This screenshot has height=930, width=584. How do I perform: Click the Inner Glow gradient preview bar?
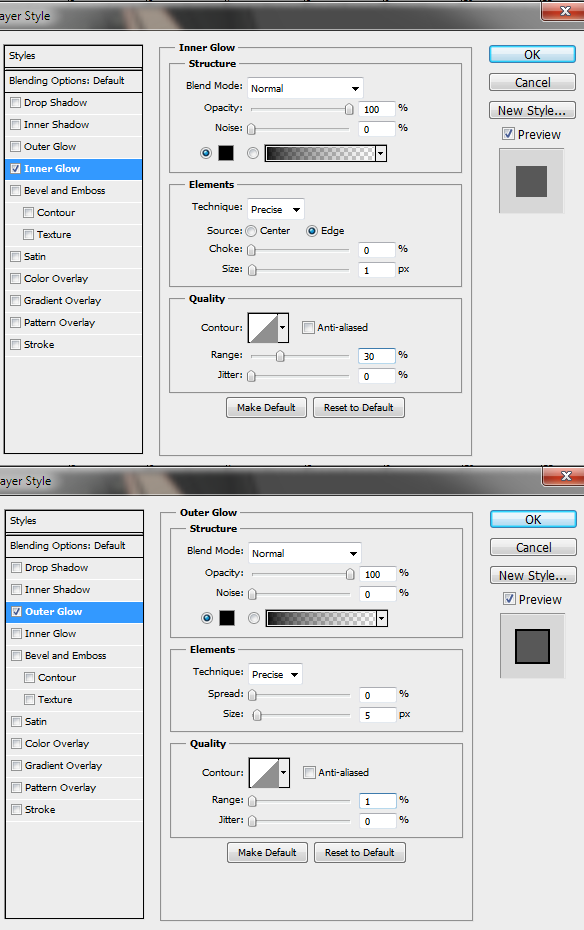point(320,154)
